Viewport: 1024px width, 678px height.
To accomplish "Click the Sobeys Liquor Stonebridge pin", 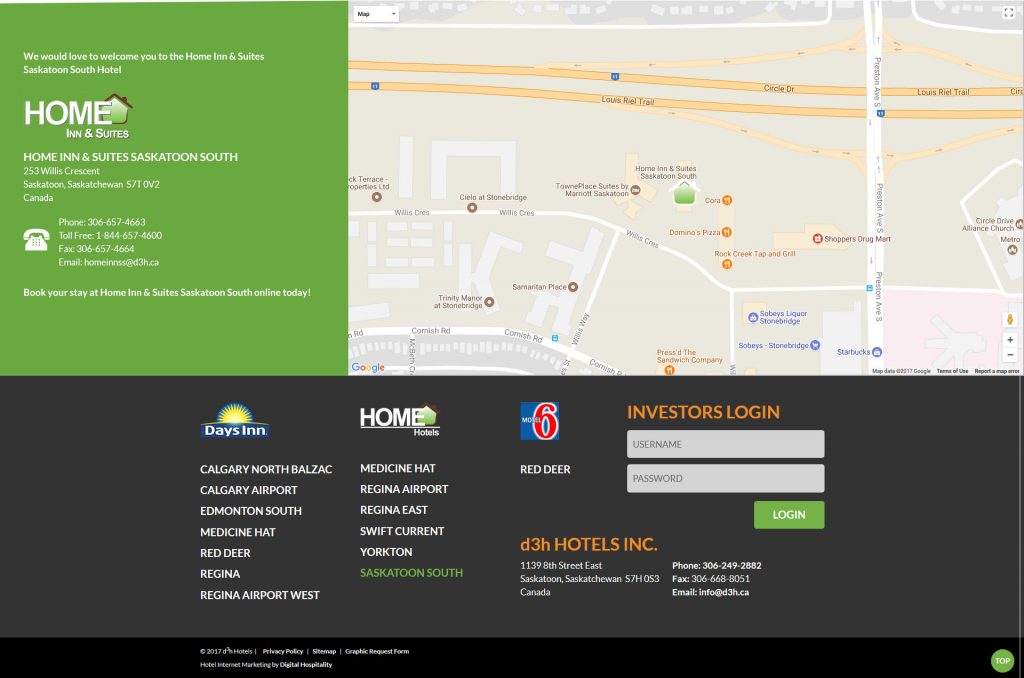I will click(752, 317).
